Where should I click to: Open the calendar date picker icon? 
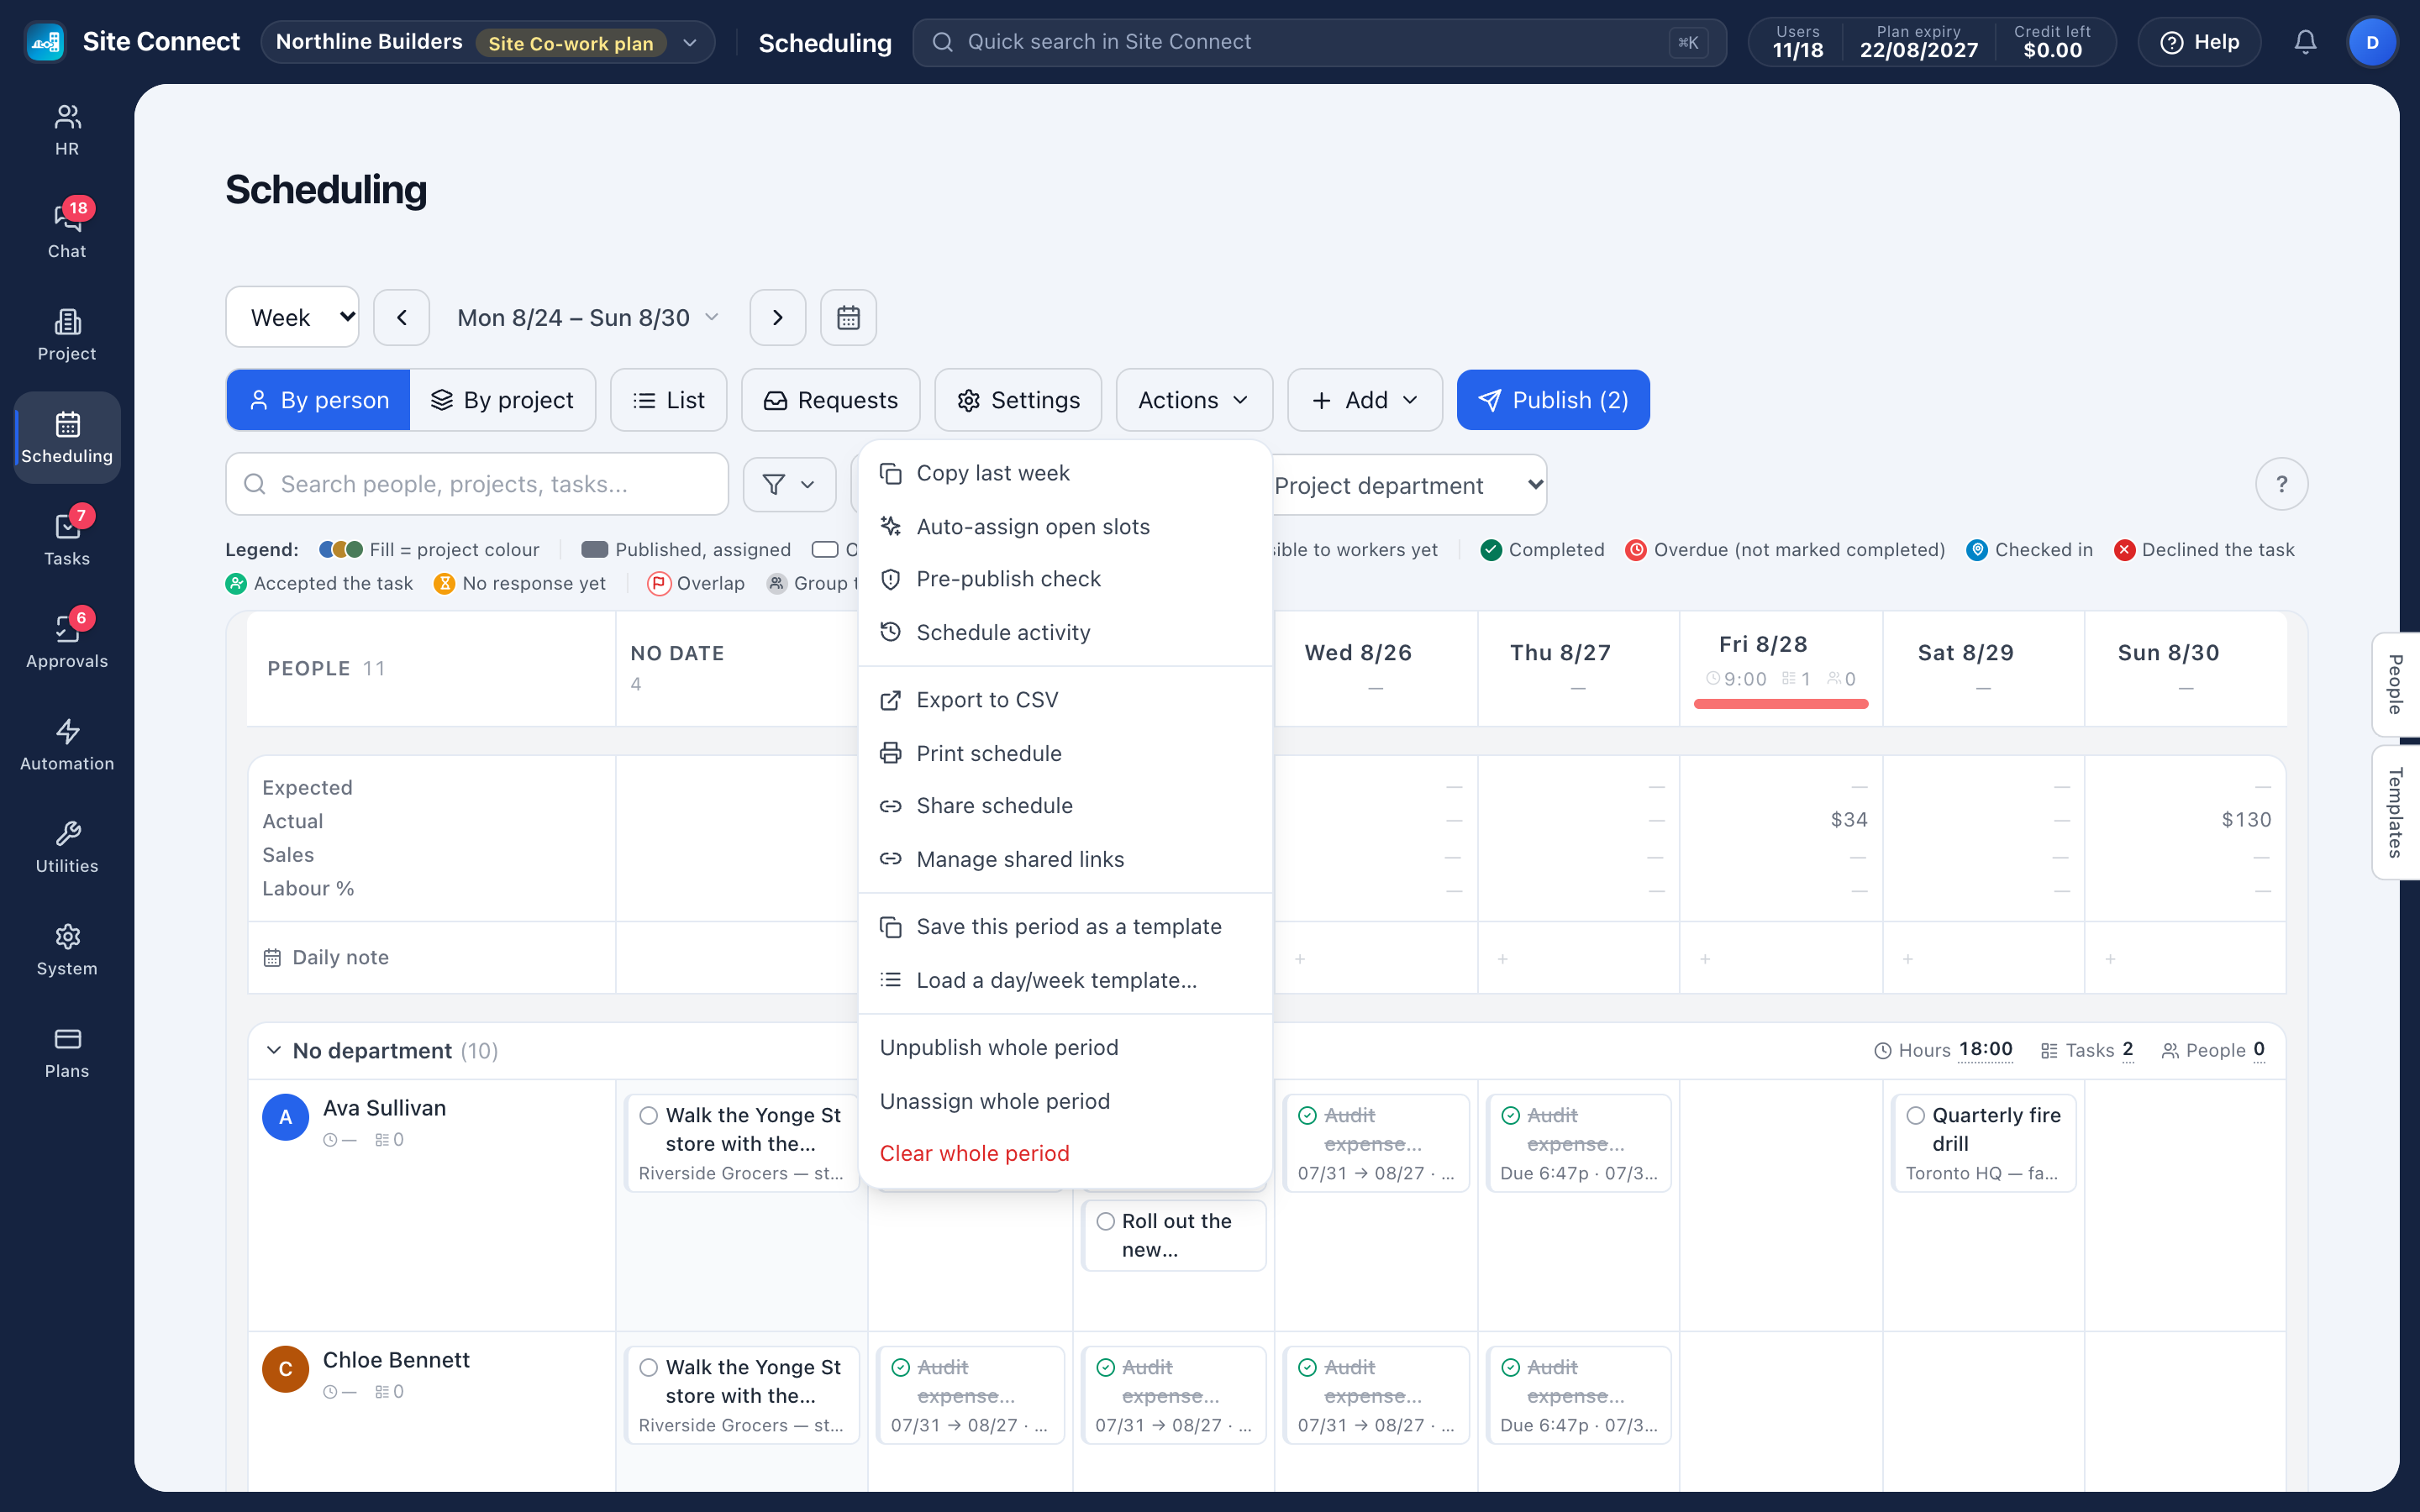pyautogui.click(x=848, y=318)
